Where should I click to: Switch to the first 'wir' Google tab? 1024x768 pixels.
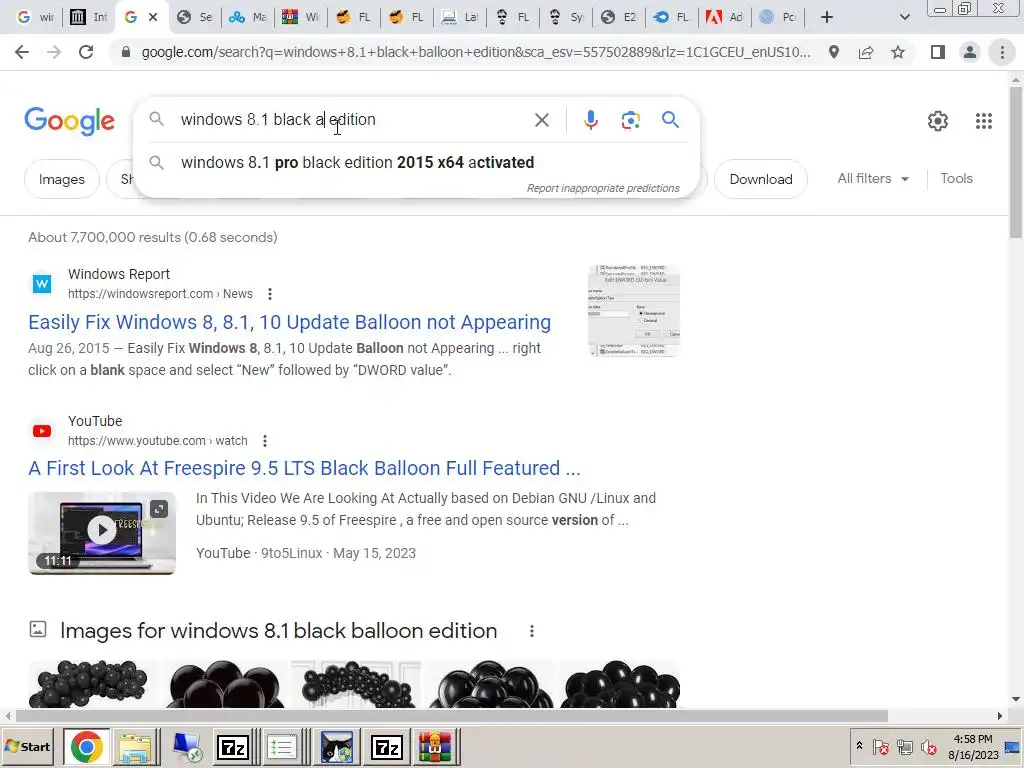pos(35,17)
